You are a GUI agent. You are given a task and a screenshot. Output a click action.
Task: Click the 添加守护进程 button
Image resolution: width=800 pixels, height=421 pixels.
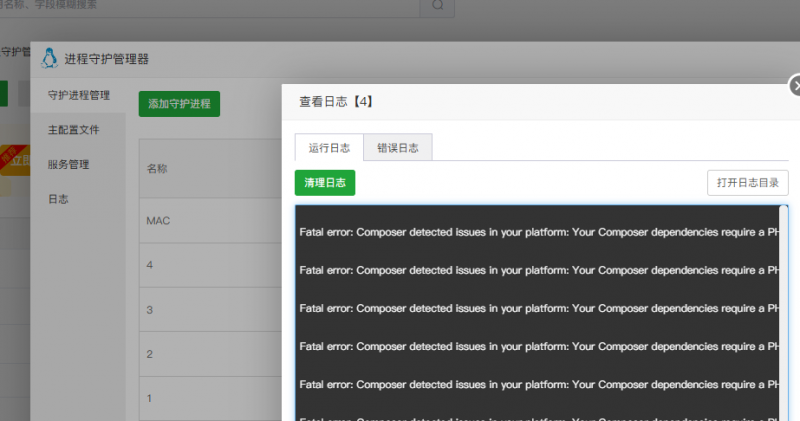click(179, 103)
